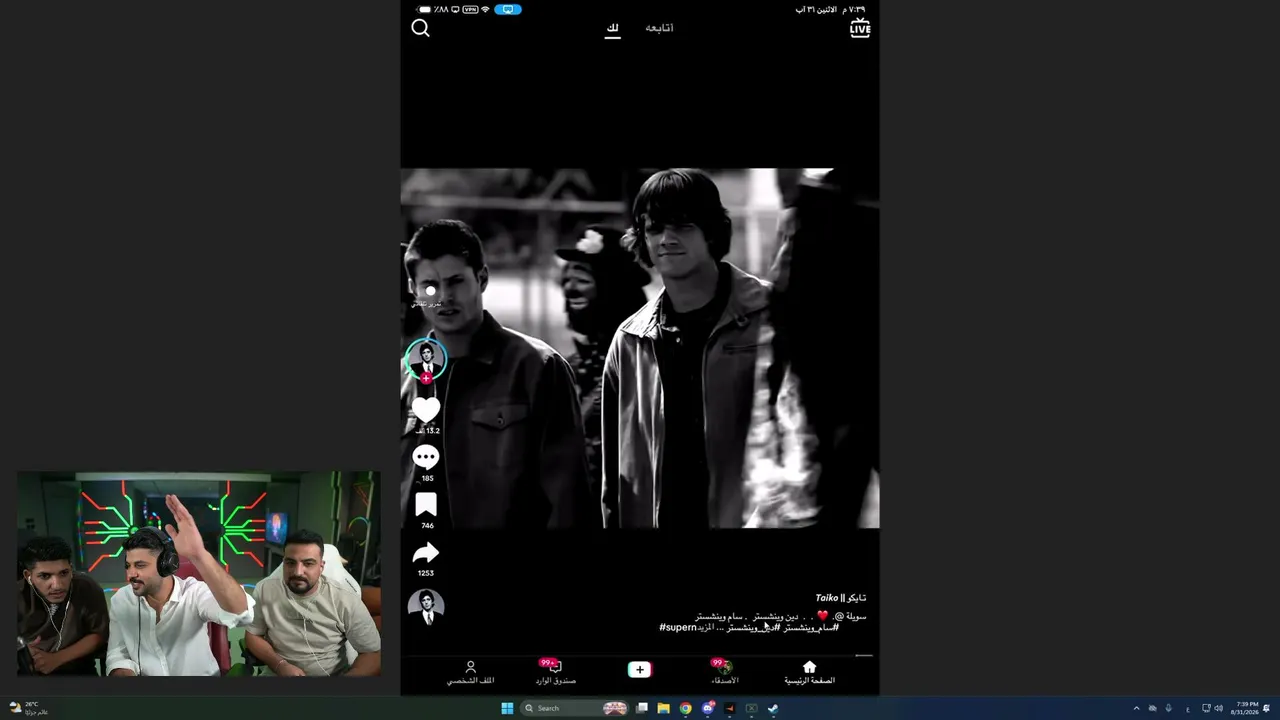Image resolution: width=1280 pixels, height=720 pixels.
Task: Share the video showing 1253 shares
Action: tap(426, 553)
